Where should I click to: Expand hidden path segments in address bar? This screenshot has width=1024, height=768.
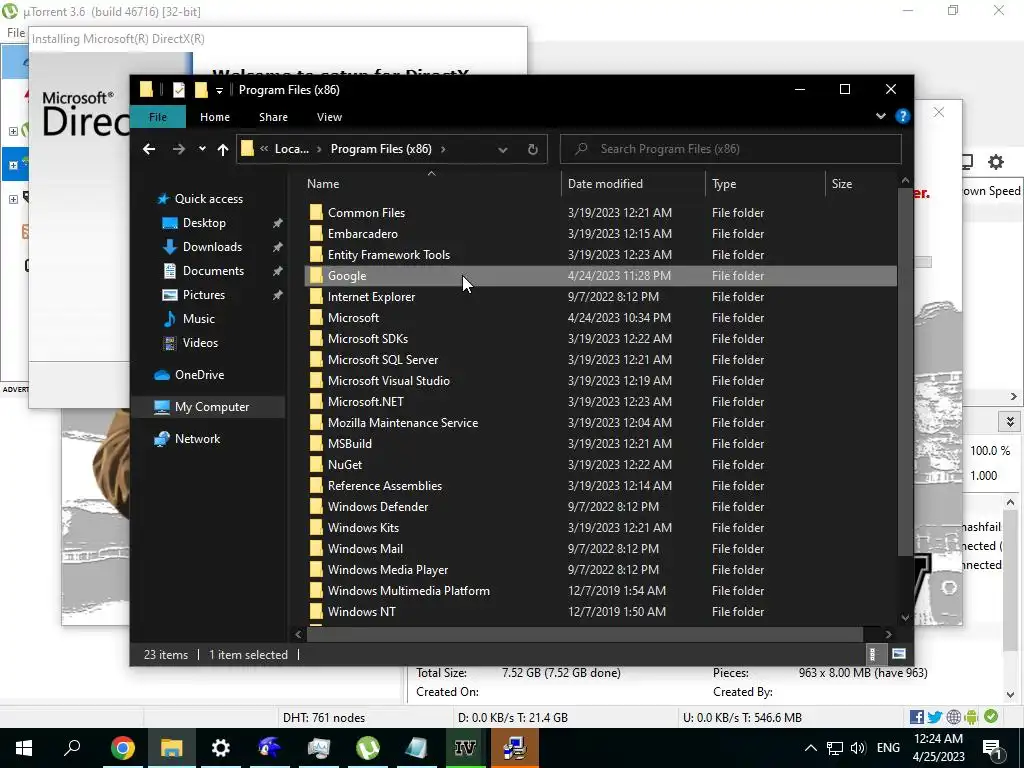click(264, 149)
